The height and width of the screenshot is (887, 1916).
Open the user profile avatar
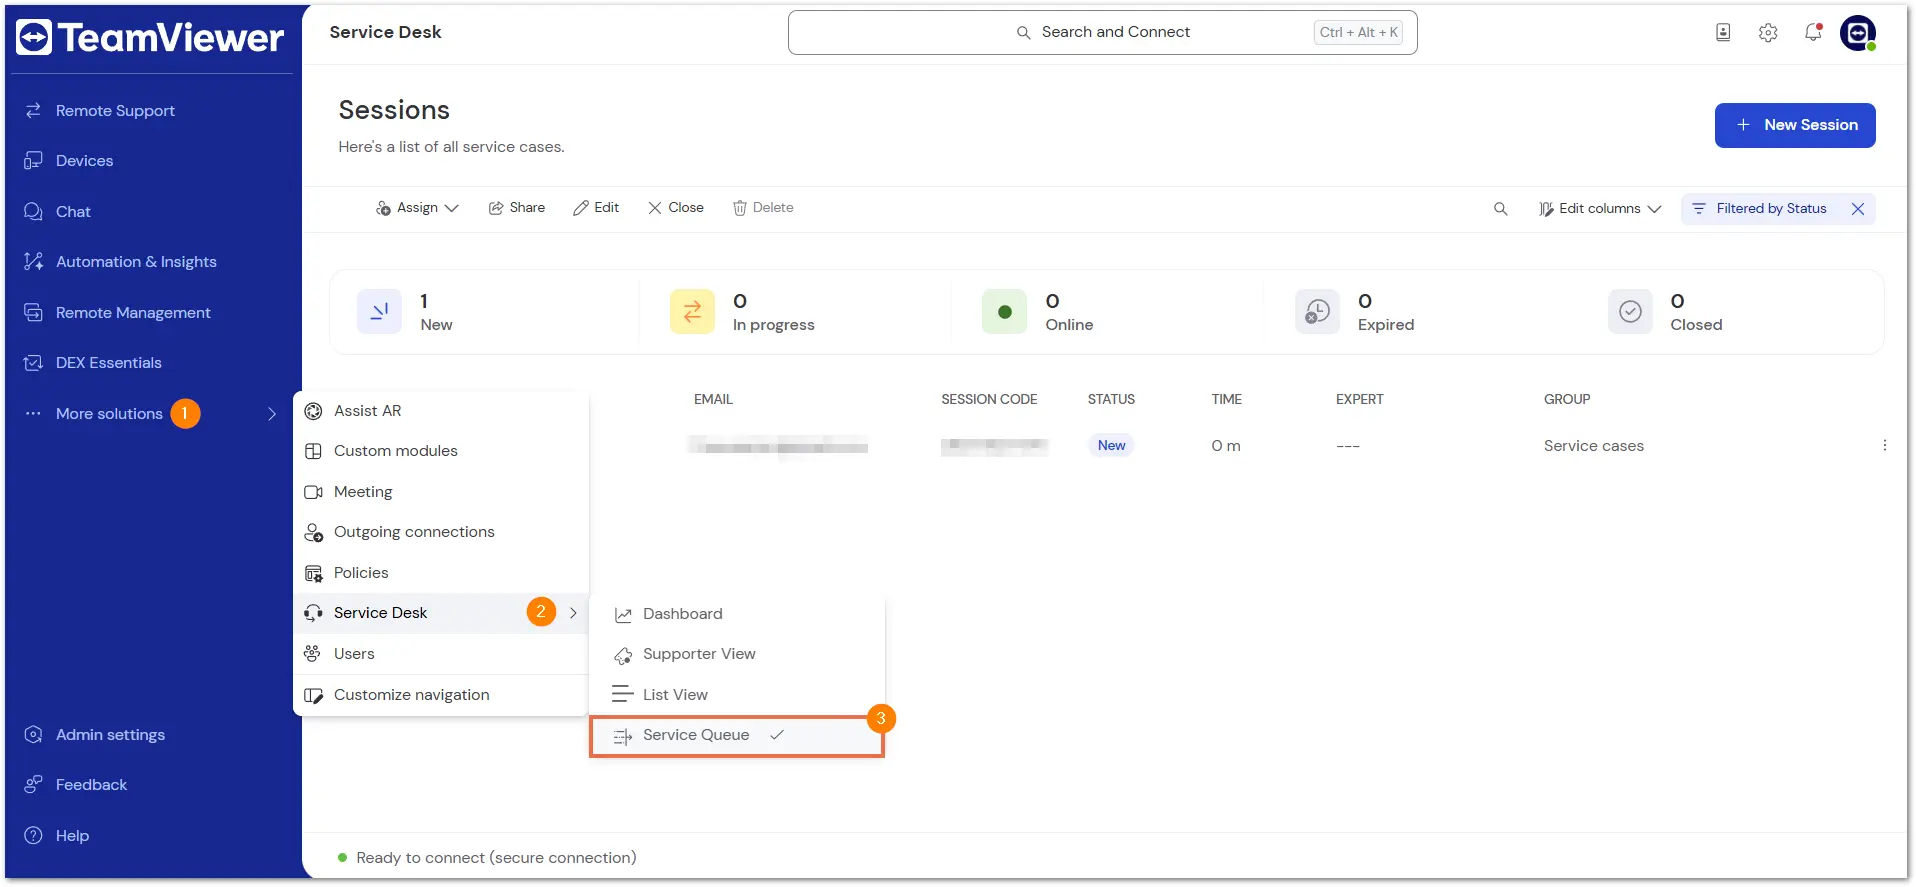point(1858,33)
